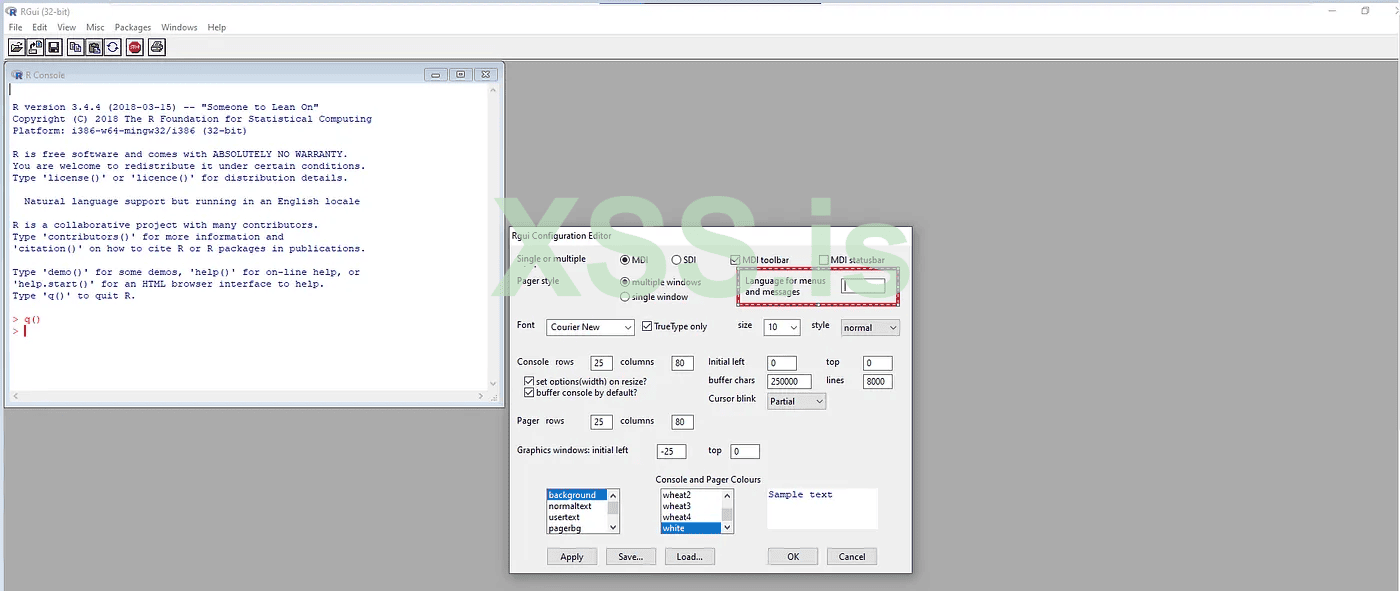Click the Copy toolbar icon
Viewport: 1400px width, 591px height.
tap(76, 47)
